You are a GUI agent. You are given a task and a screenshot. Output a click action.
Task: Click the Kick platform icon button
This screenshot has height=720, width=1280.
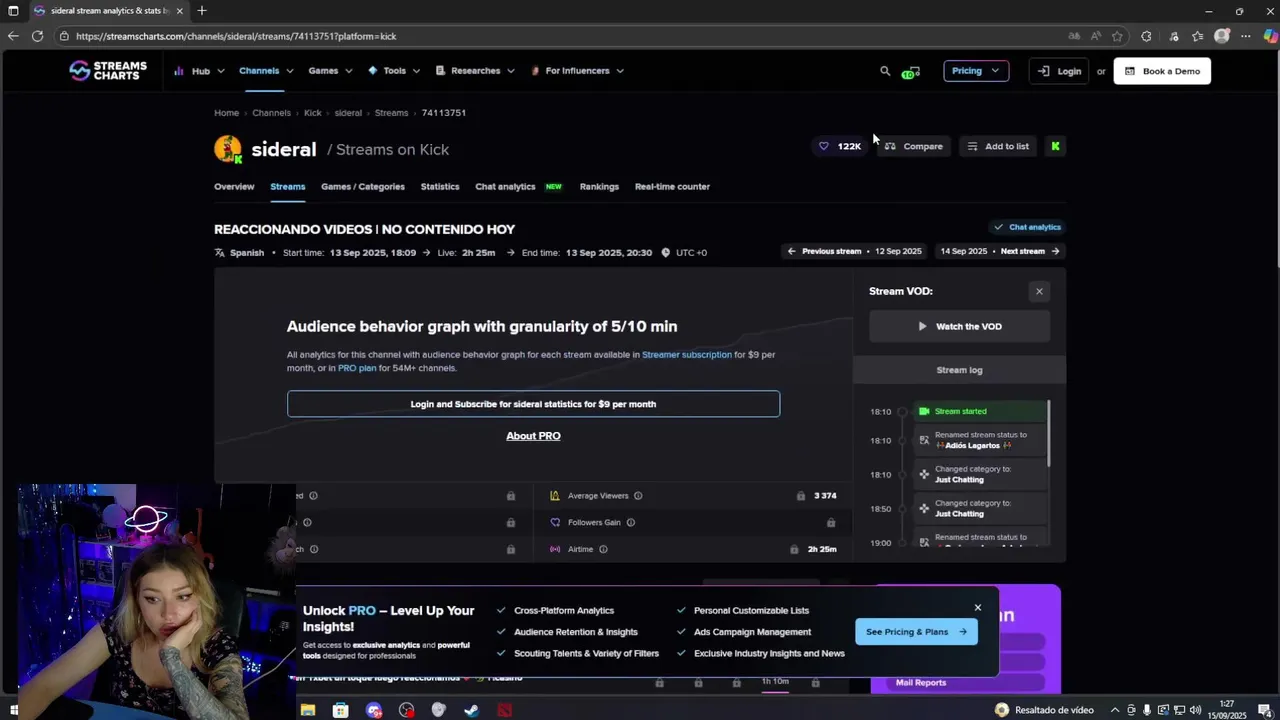tap(1055, 146)
